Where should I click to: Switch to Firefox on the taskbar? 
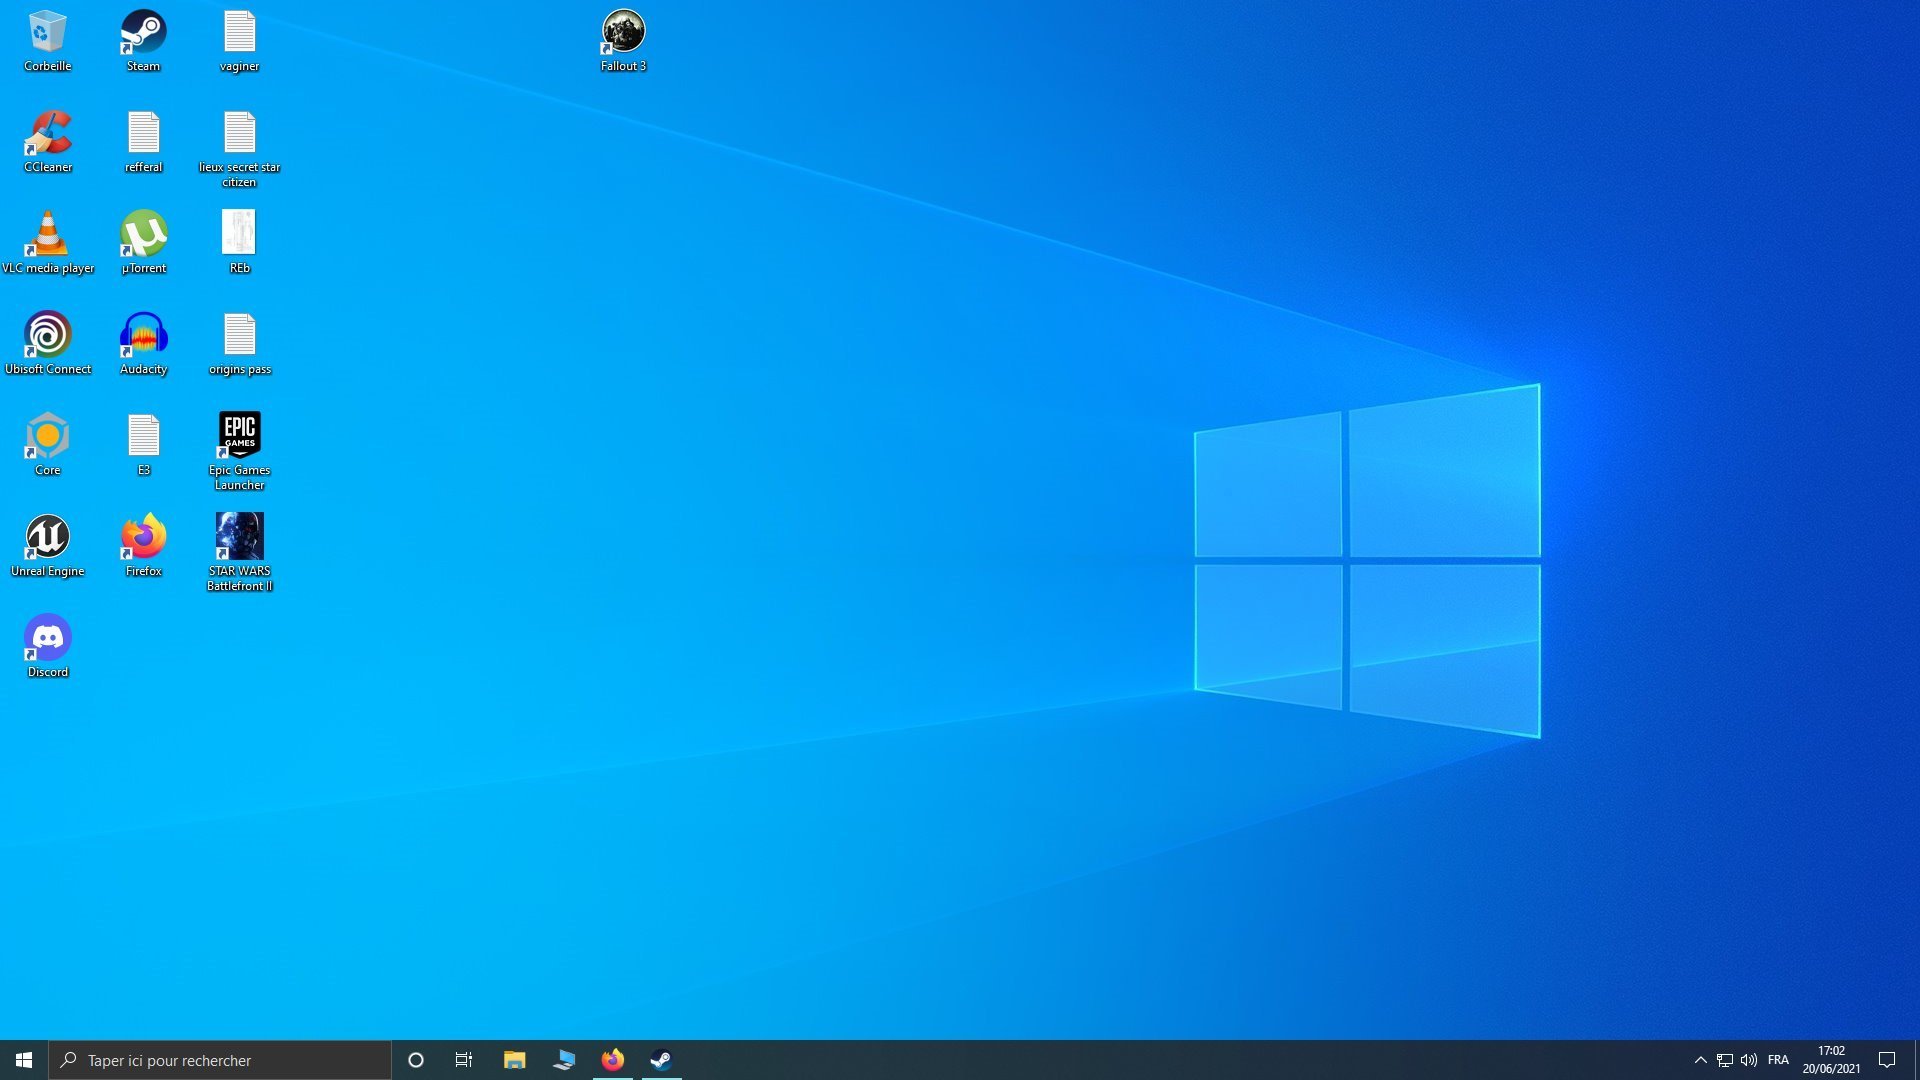(612, 1060)
